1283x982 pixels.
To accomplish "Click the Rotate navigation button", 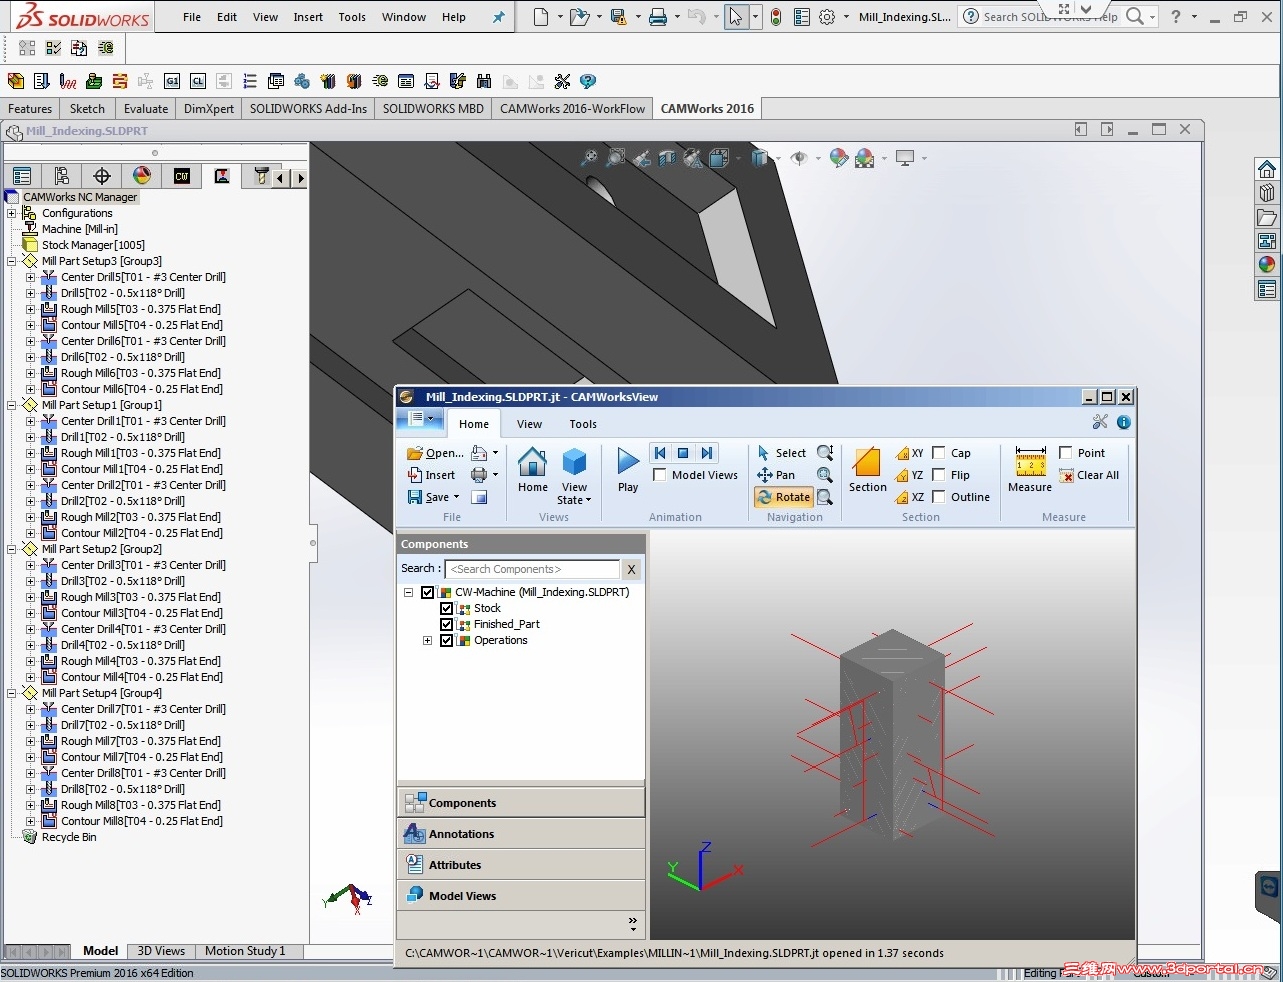I will [x=784, y=497].
